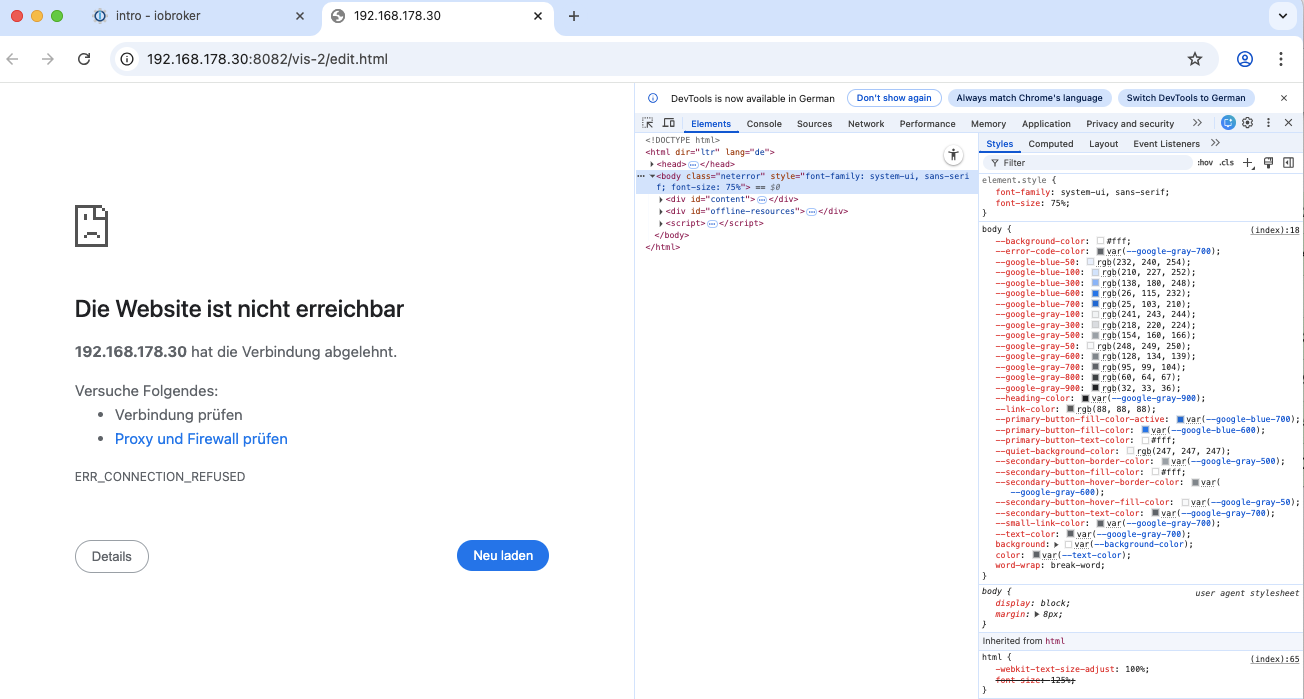Toggle the :hov element state panel
Viewport: 1304px width, 699px height.
pyautogui.click(x=1205, y=162)
